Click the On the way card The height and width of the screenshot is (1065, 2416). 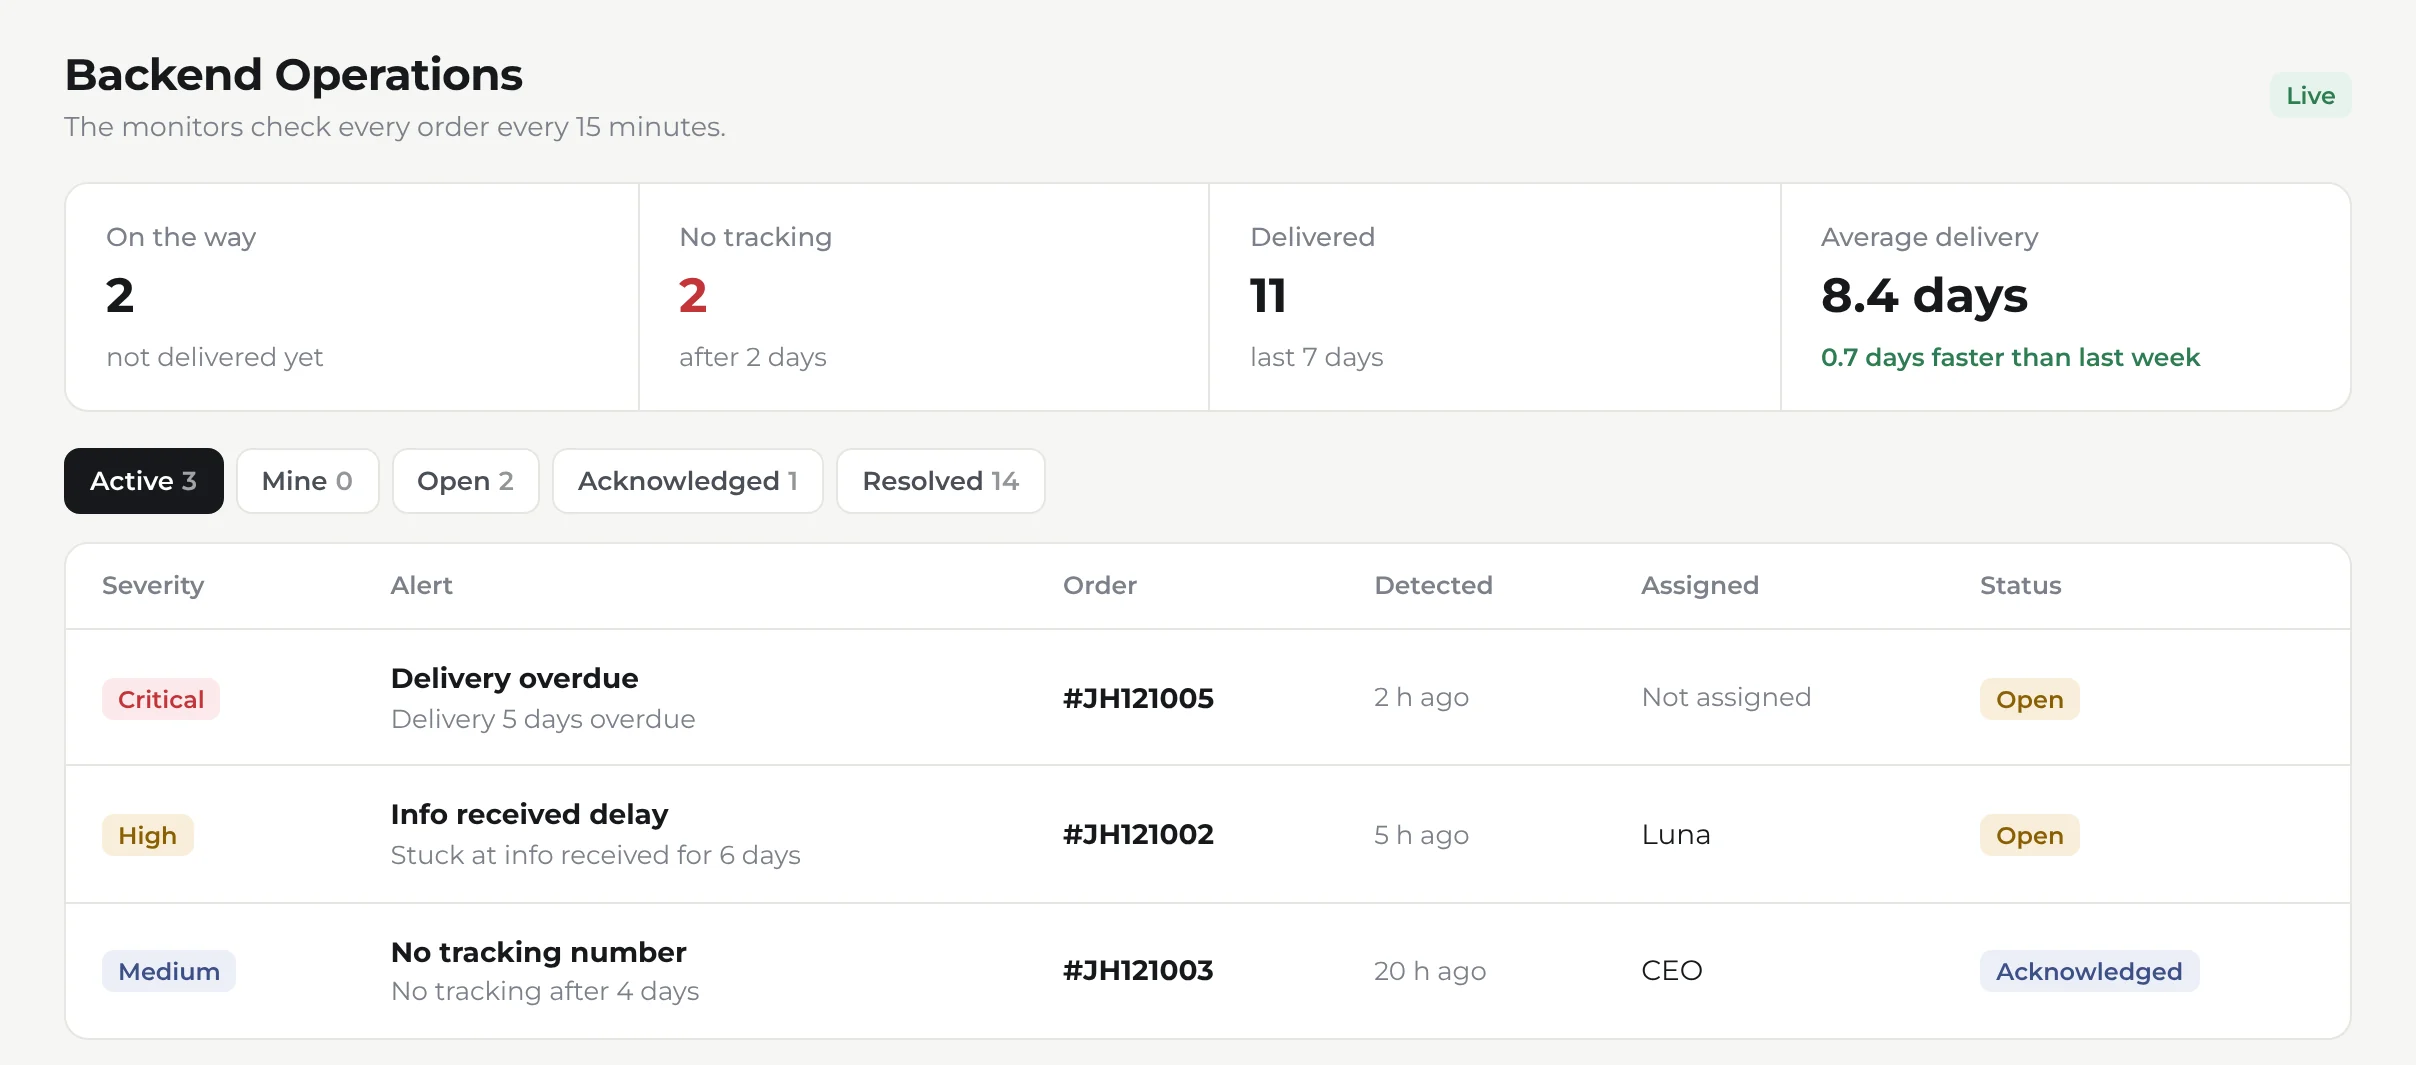pyautogui.click(x=352, y=297)
